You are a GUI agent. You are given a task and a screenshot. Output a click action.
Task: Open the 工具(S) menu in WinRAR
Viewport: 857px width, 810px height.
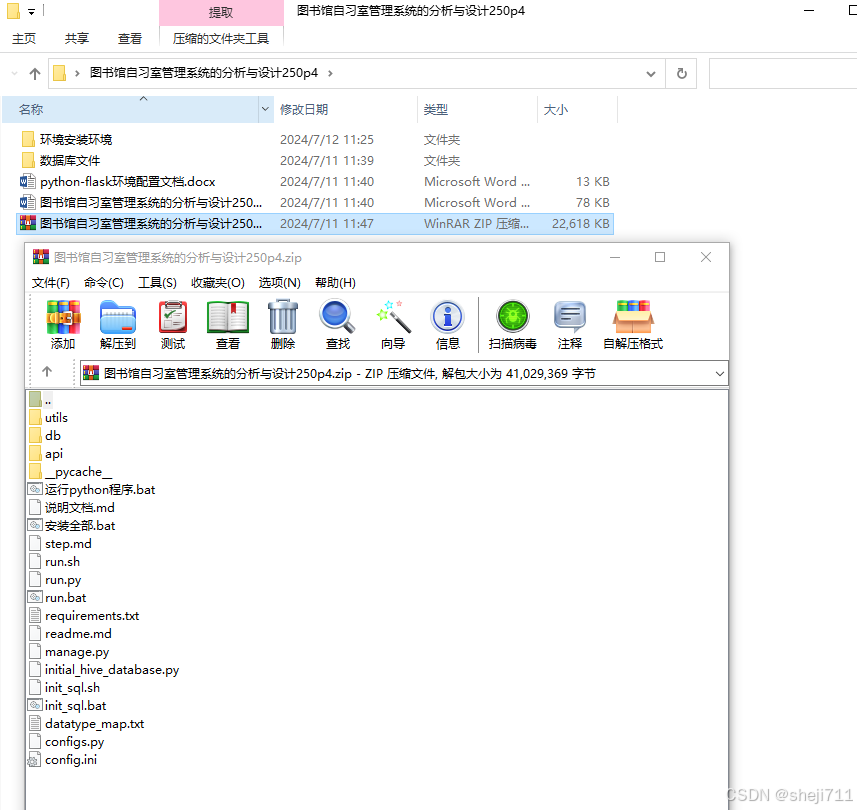[157, 282]
